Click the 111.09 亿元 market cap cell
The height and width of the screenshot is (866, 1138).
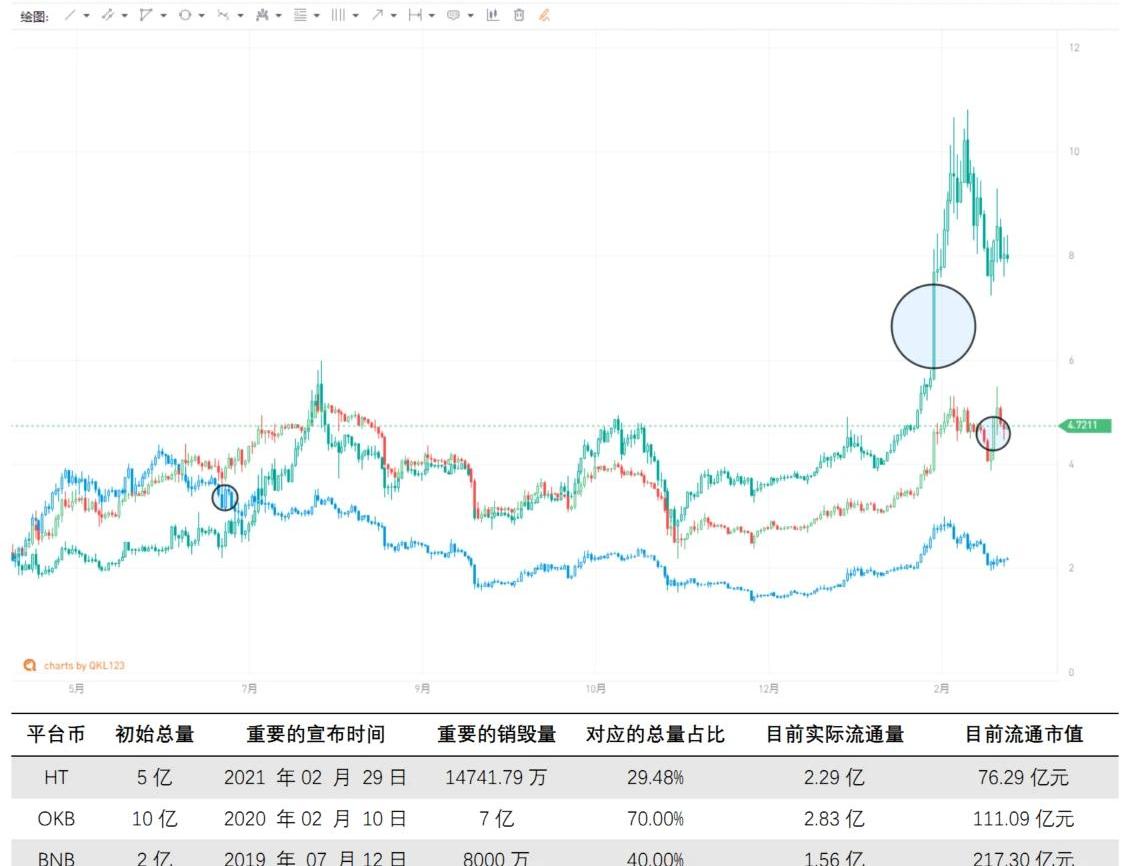[x=1024, y=819]
